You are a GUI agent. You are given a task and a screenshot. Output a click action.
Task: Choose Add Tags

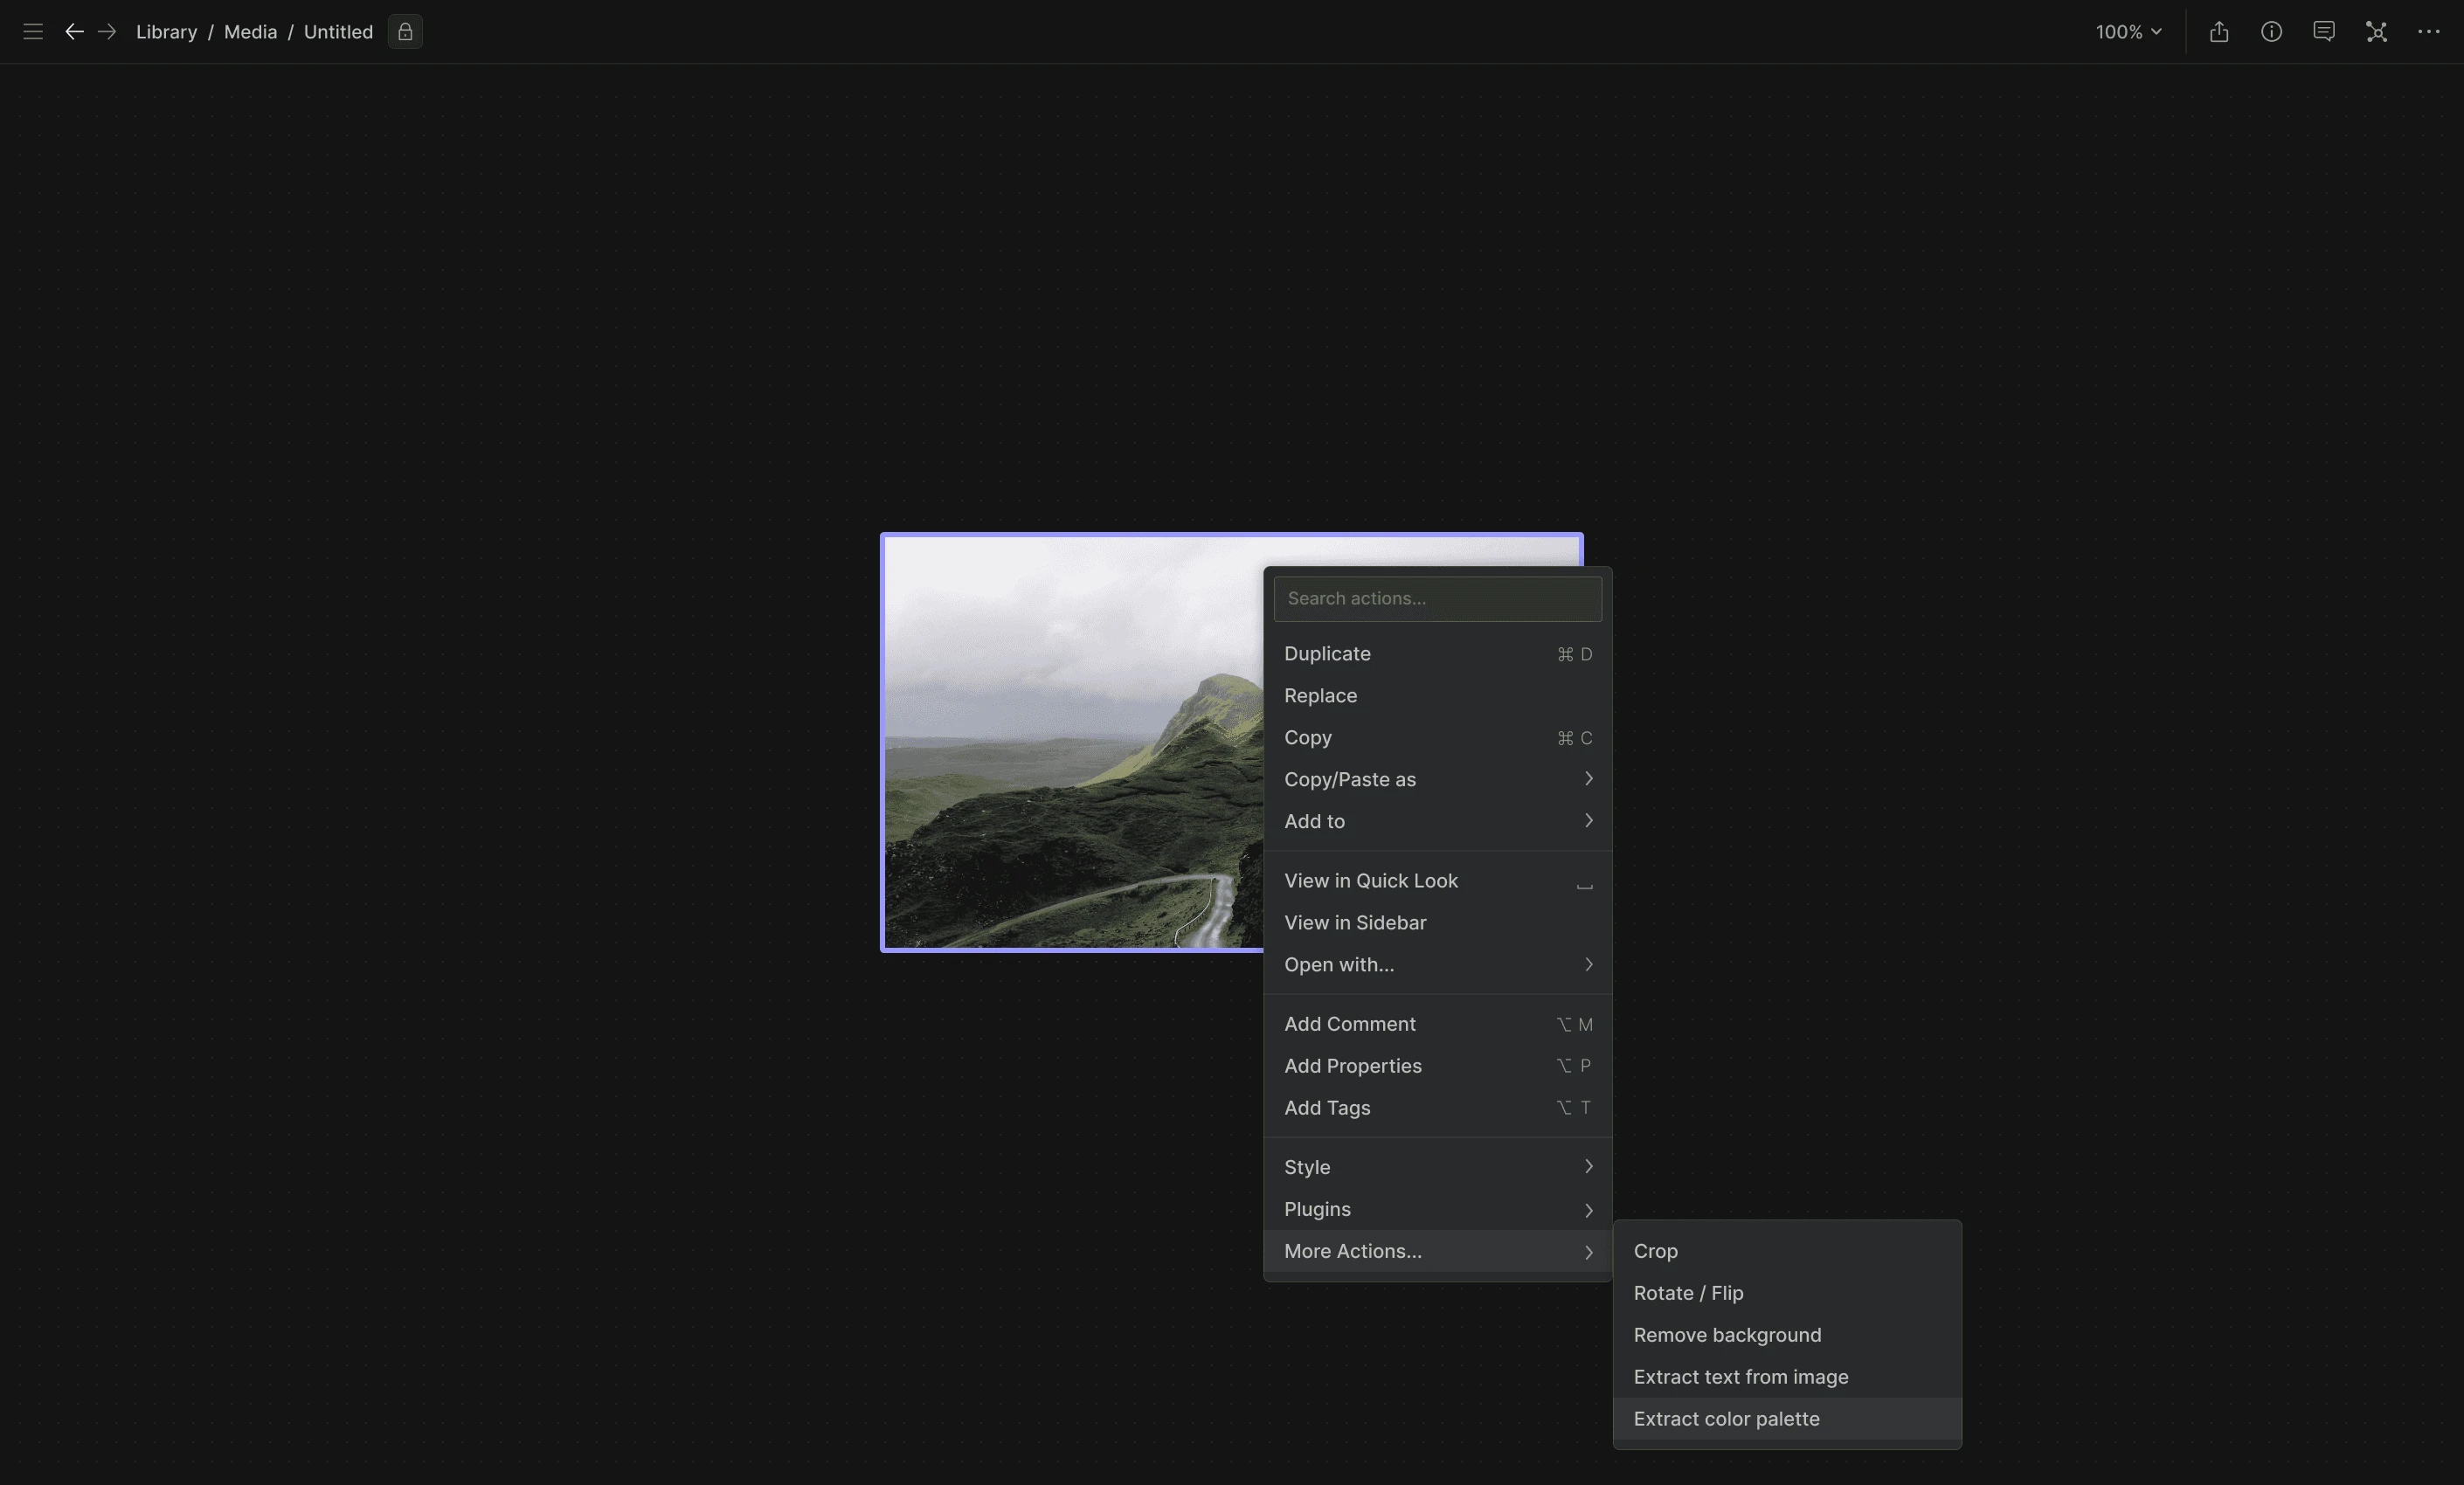point(1437,1108)
